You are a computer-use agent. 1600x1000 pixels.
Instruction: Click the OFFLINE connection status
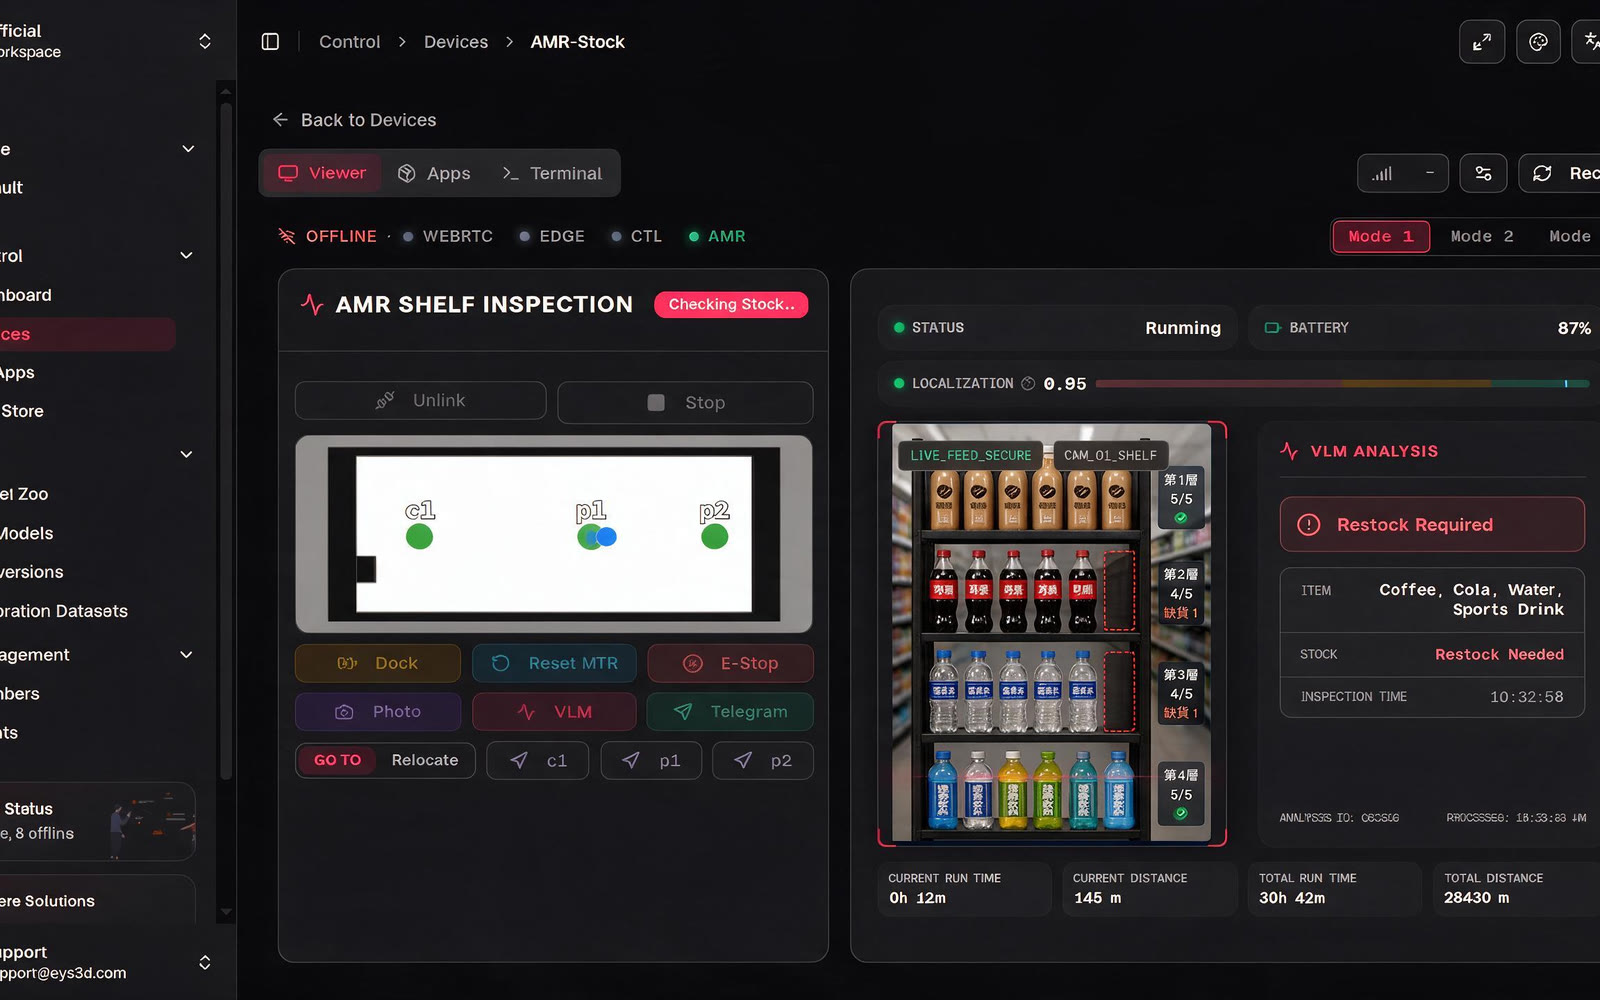point(328,236)
